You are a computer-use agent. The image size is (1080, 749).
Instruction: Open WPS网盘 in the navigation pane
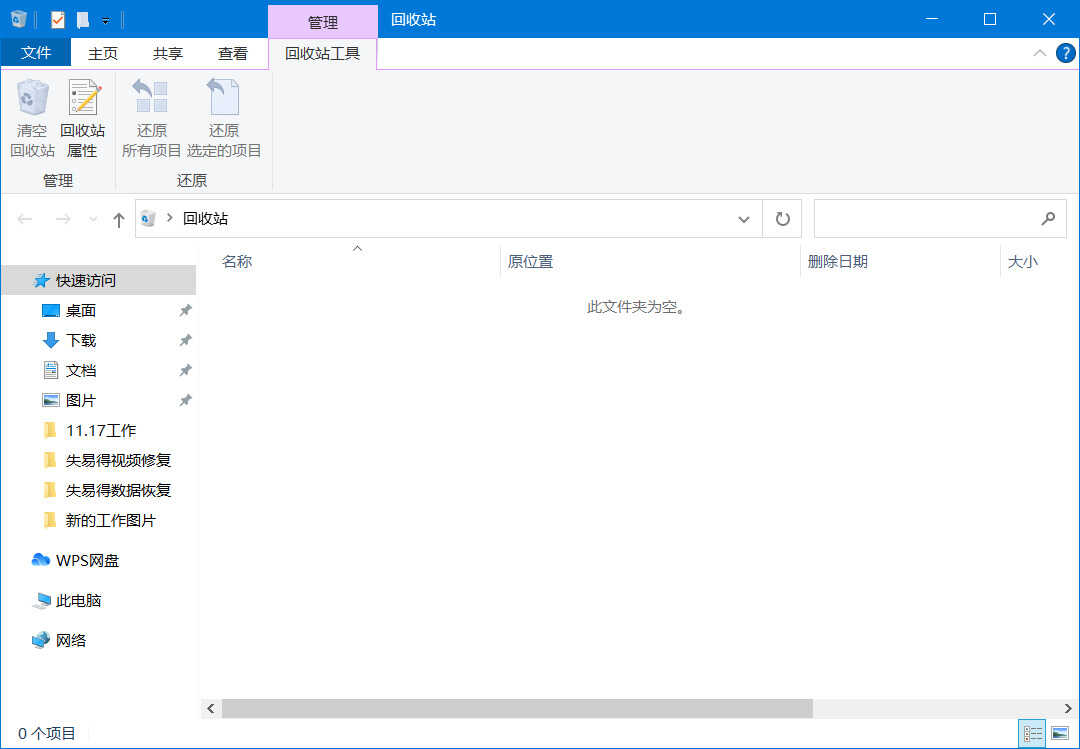click(87, 560)
